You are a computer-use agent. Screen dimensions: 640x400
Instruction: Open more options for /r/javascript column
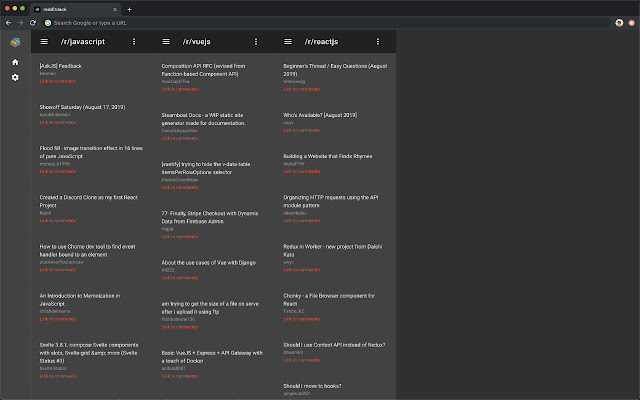tap(134, 42)
